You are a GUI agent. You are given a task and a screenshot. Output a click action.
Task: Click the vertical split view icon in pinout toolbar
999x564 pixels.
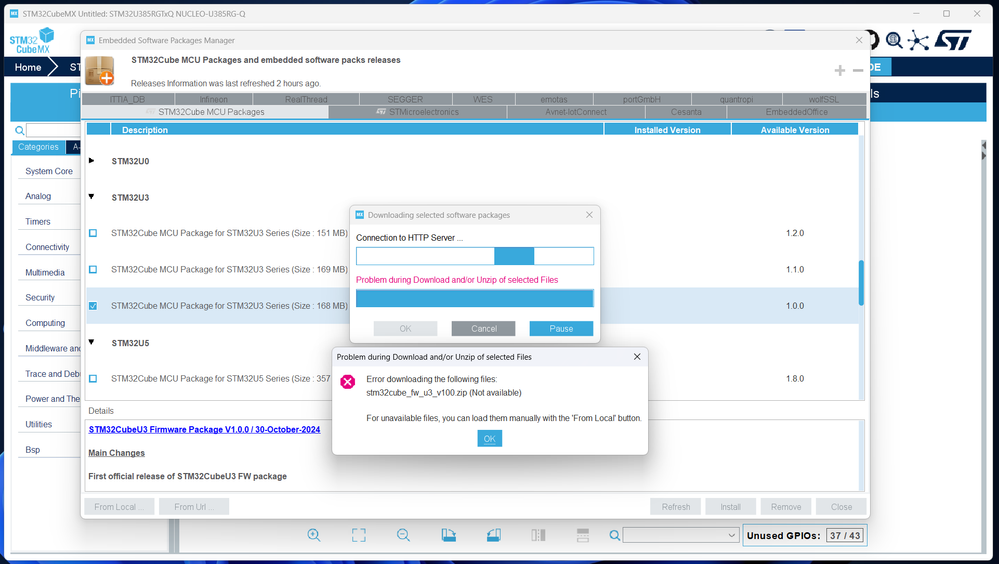pos(538,535)
